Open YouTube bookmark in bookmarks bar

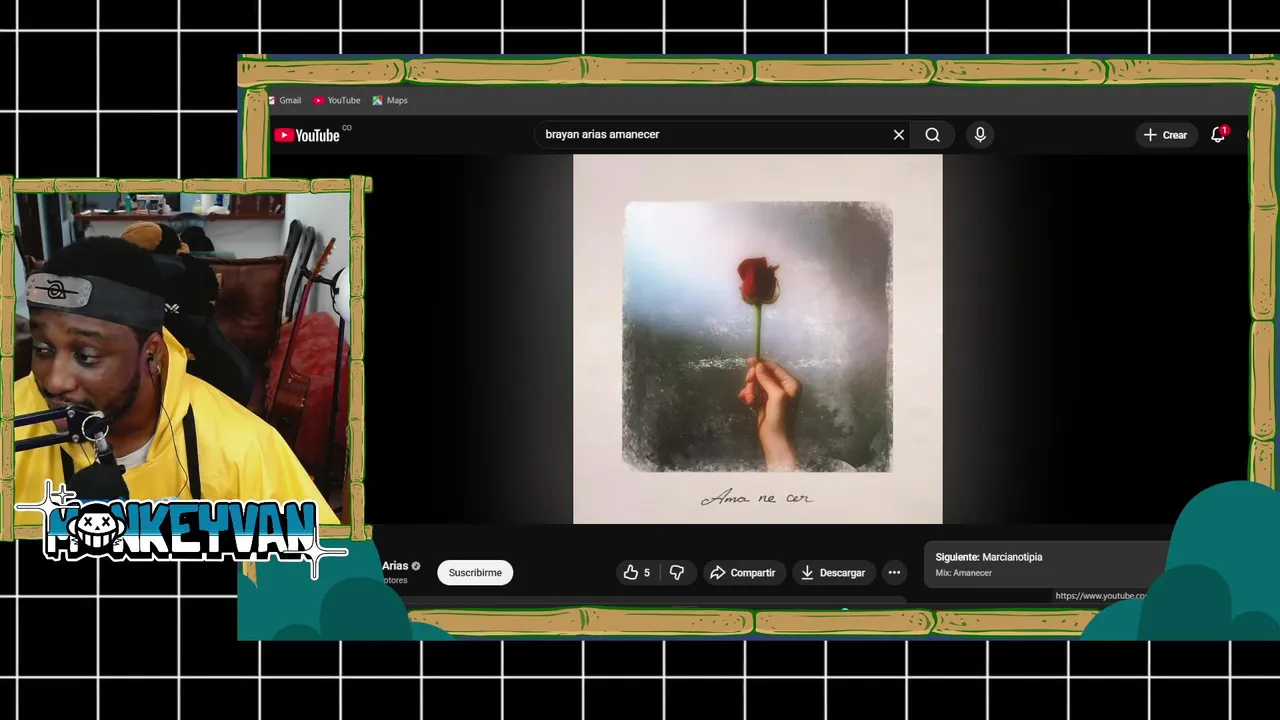click(337, 100)
